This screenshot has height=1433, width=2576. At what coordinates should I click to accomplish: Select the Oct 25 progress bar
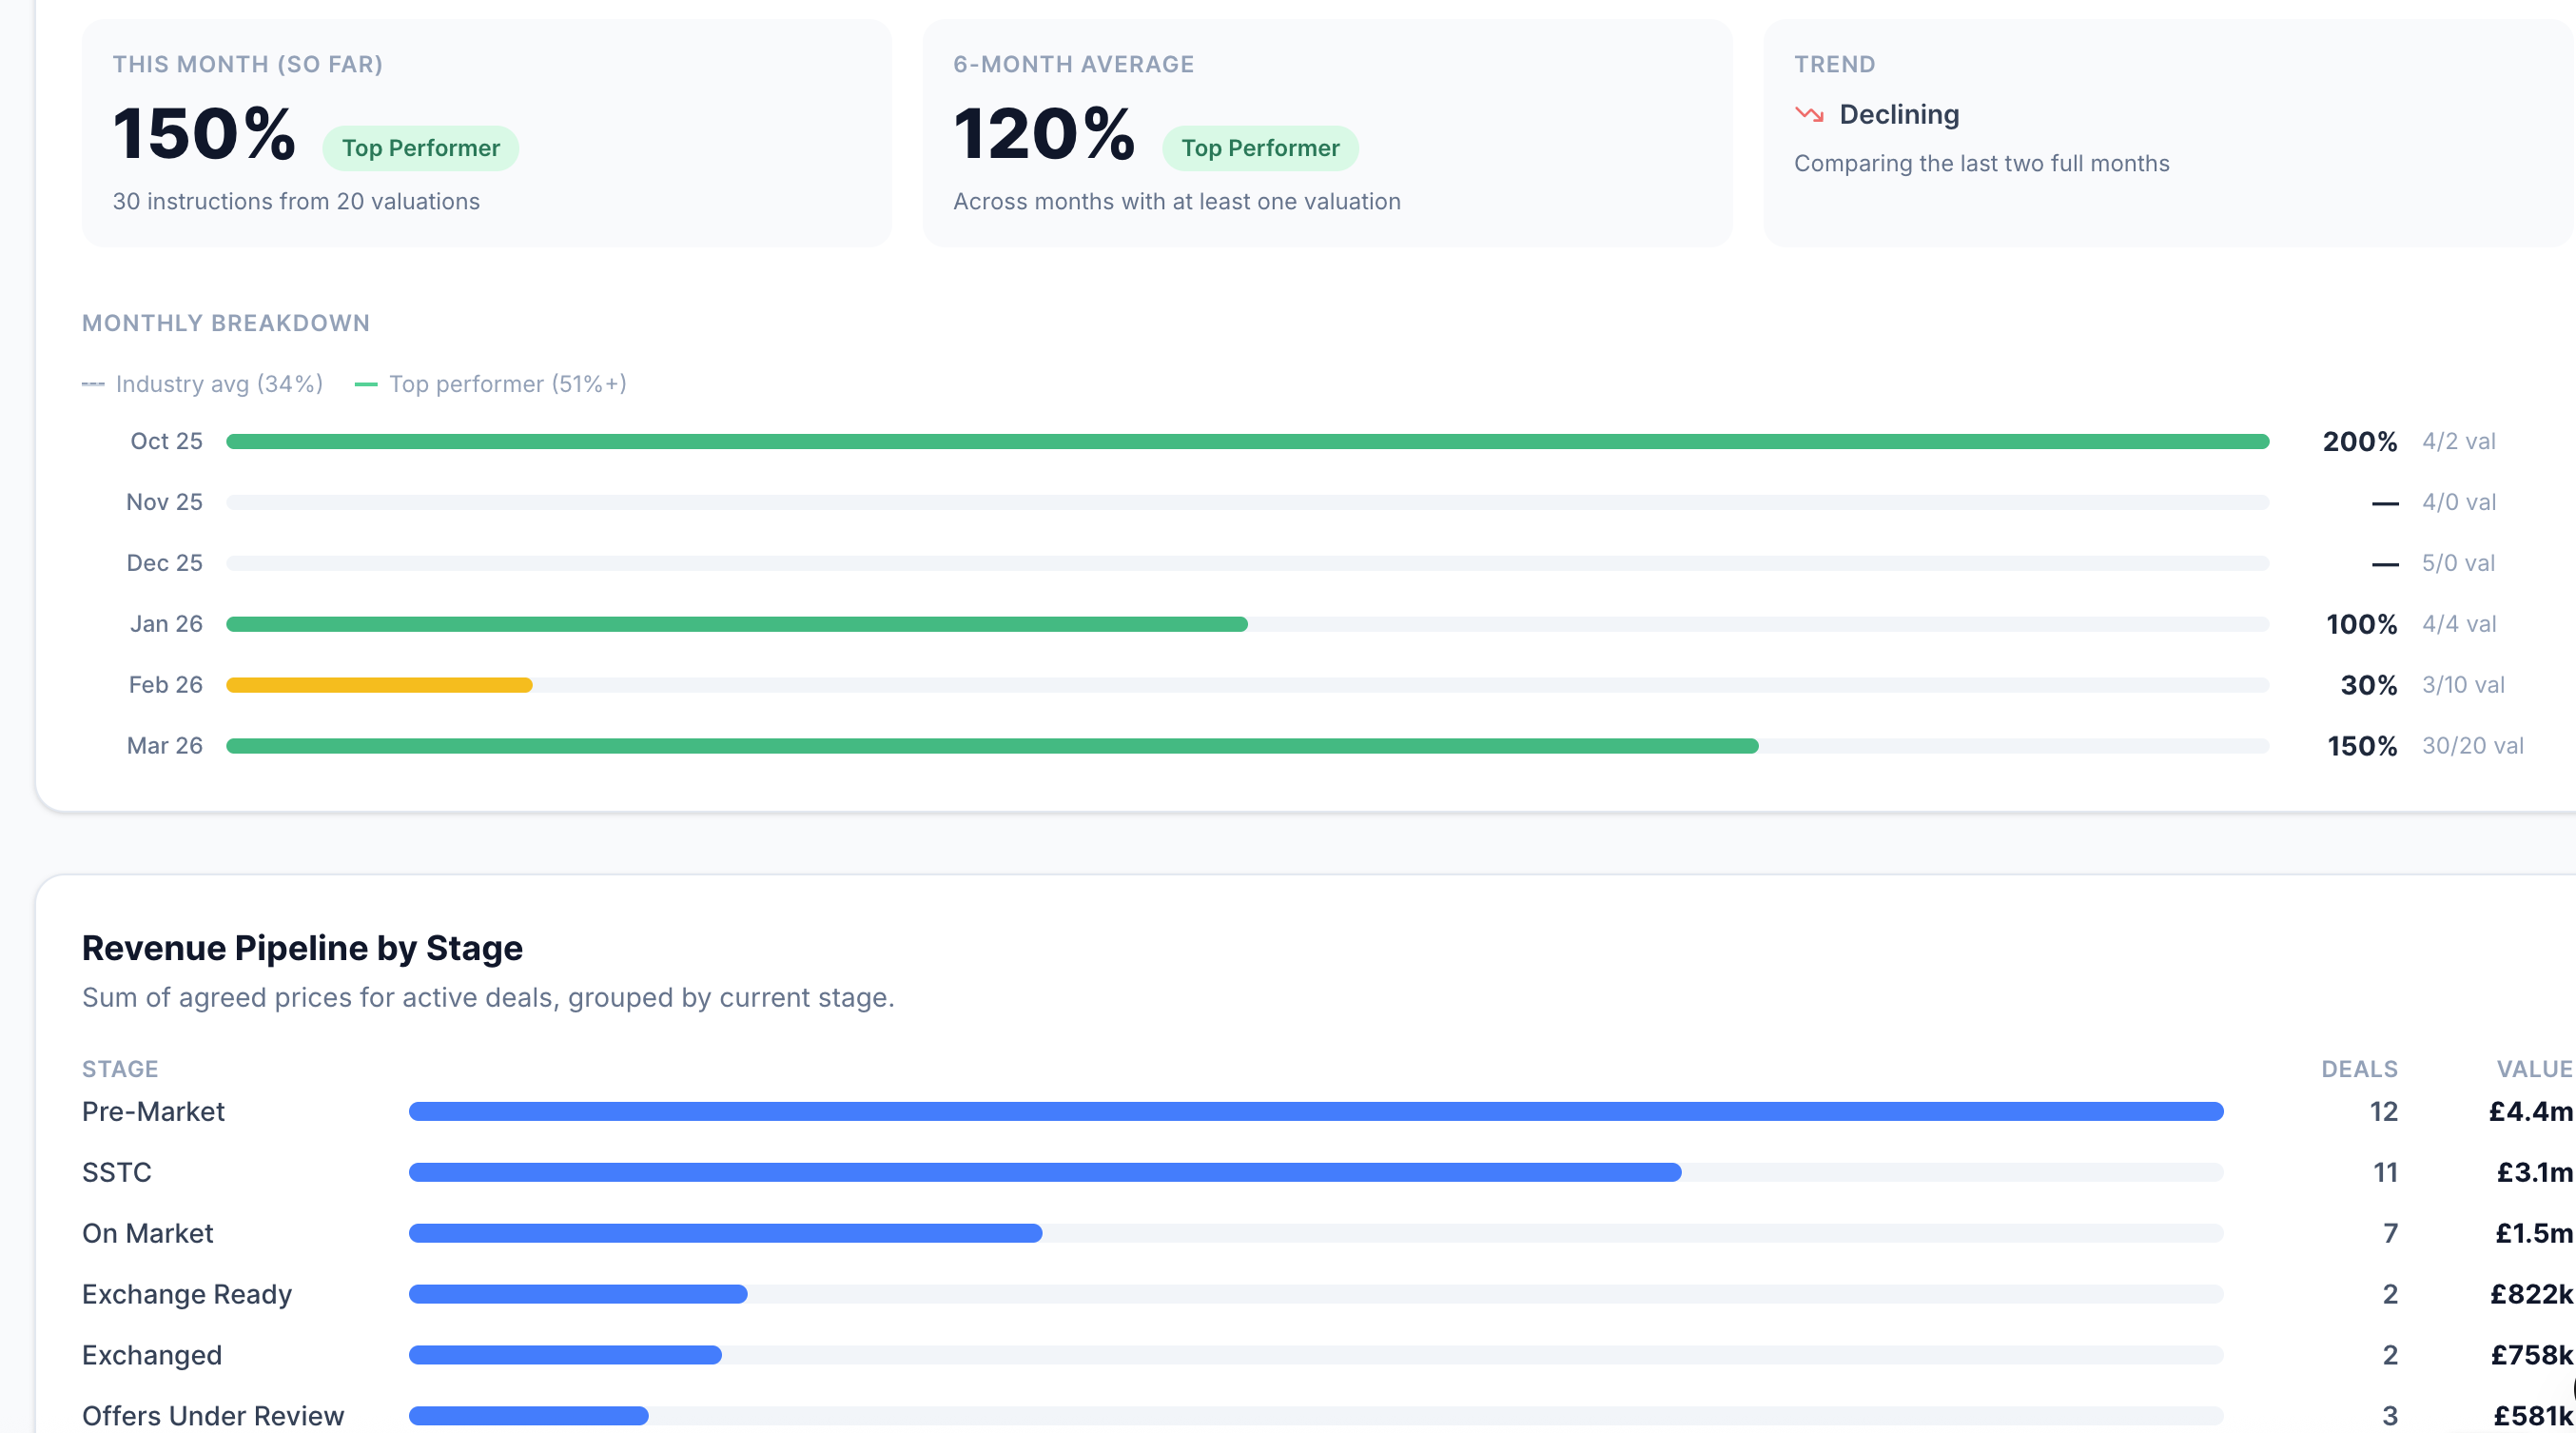click(x=1200, y=441)
